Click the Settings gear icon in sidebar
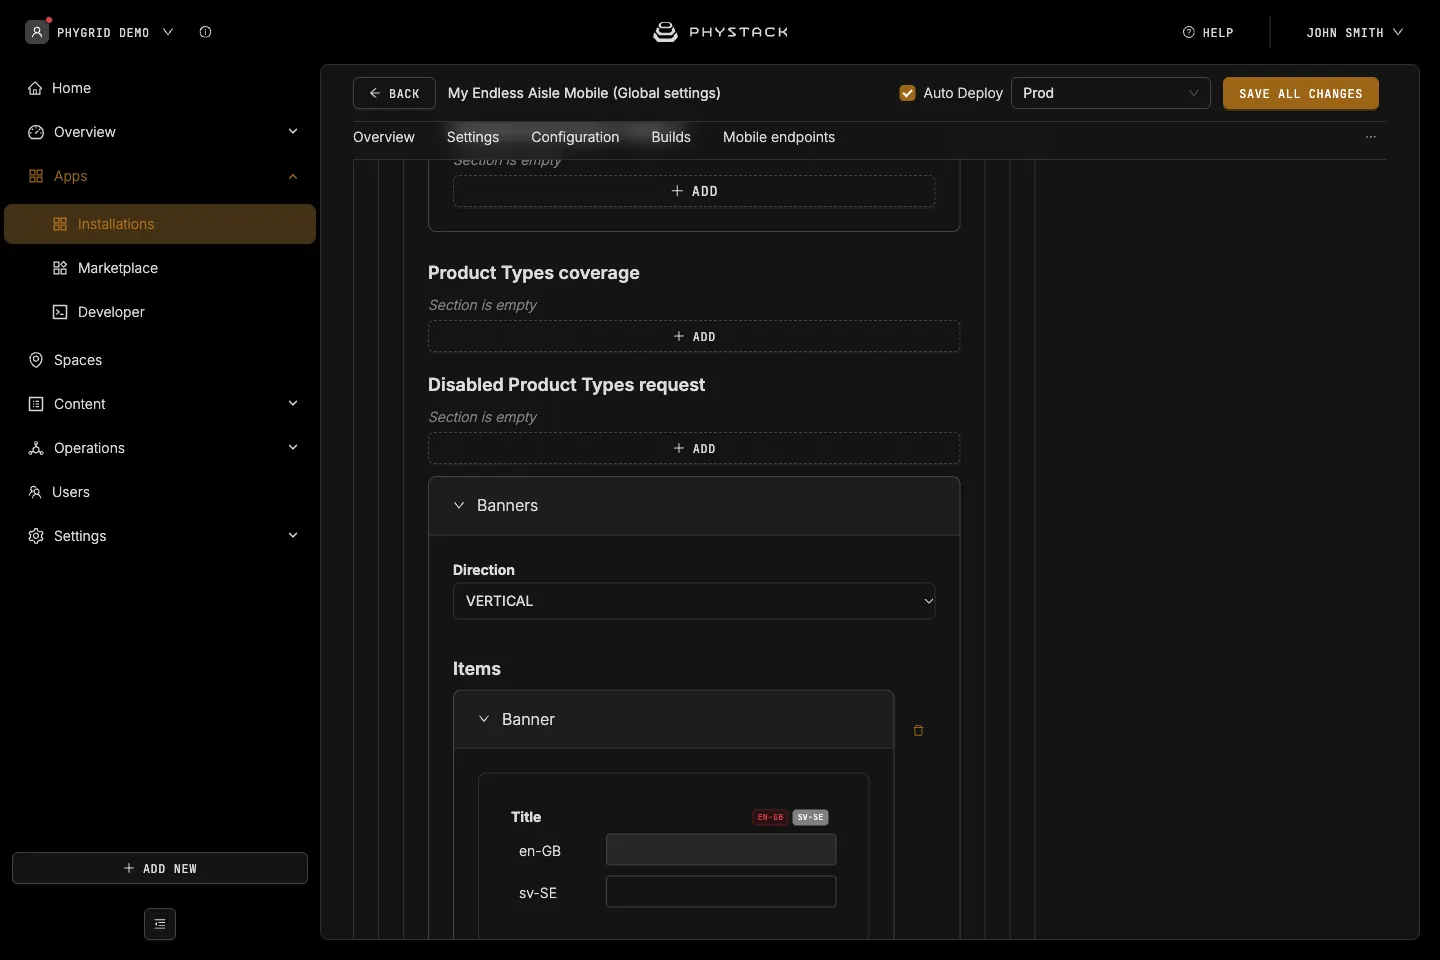The image size is (1440, 960). click(x=36, y=536)
